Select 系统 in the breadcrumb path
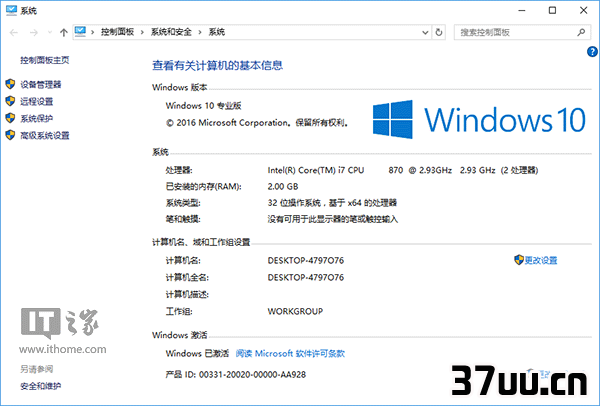The height and width of the screenshot is (406, 600). (217, 32)
